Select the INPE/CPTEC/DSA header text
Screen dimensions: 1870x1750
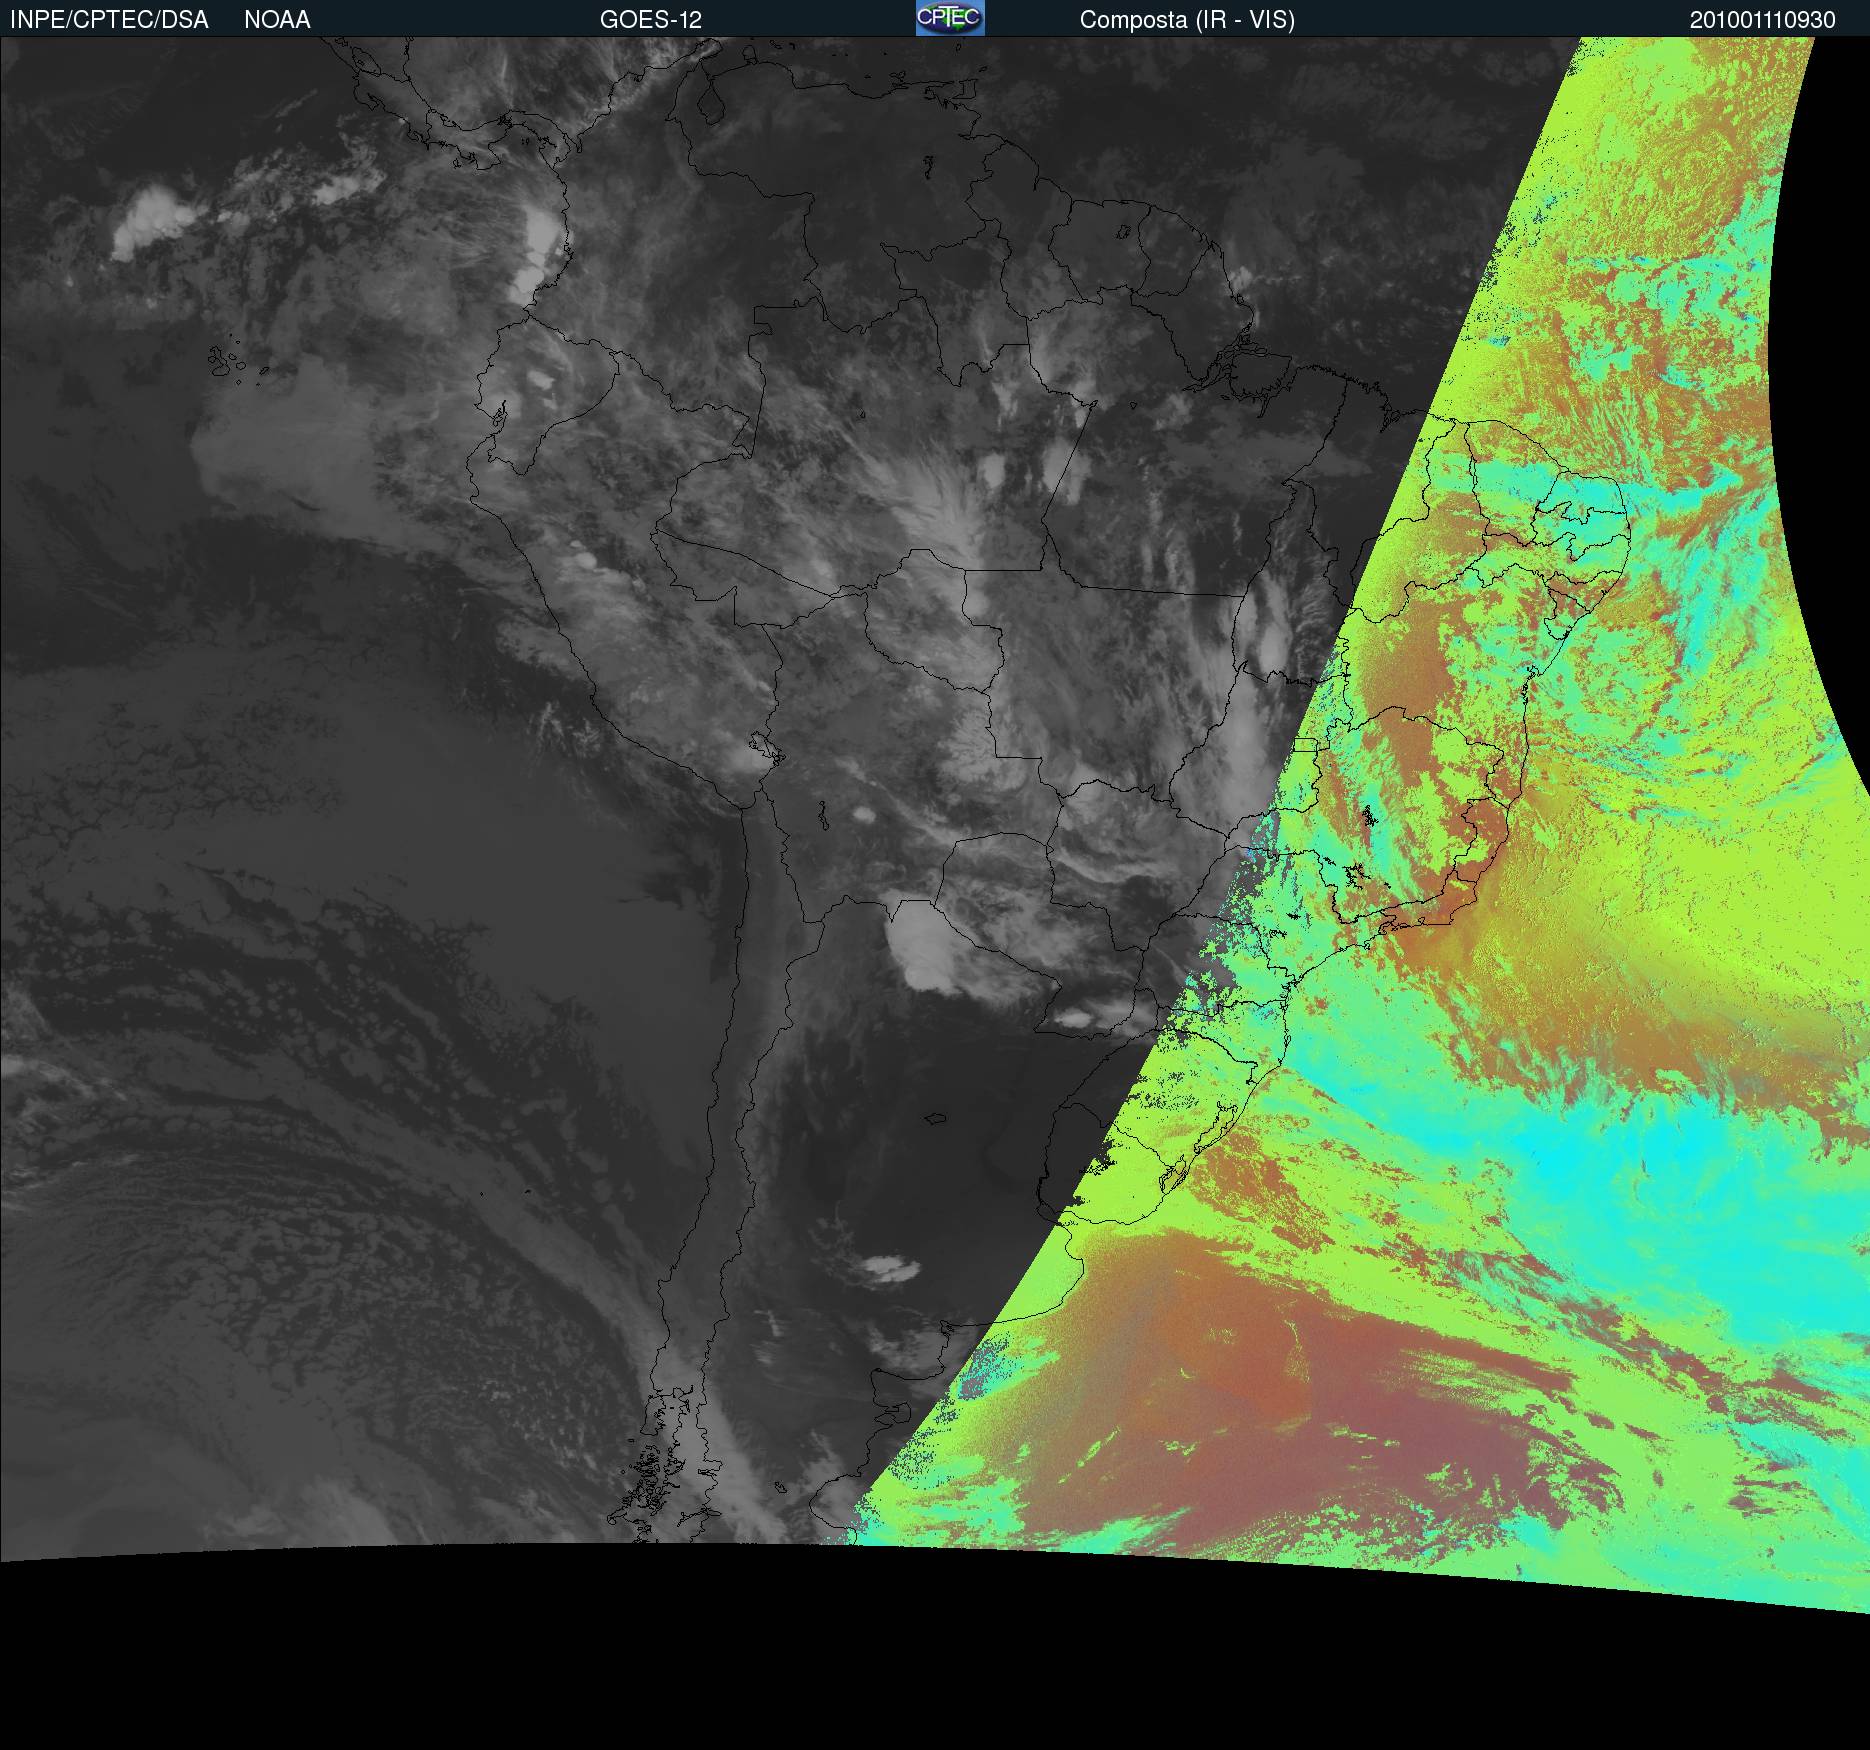(109, 20)
